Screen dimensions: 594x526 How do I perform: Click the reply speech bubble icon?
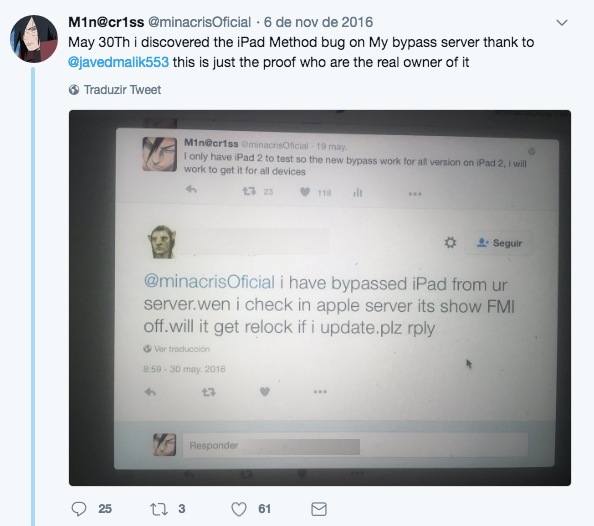[79, 509]
